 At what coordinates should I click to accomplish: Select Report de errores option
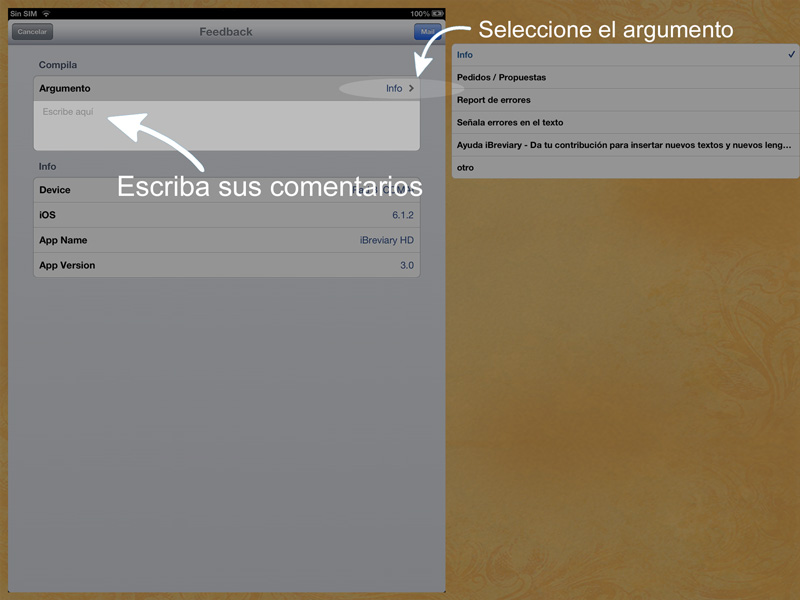click(x=600, y=100)
